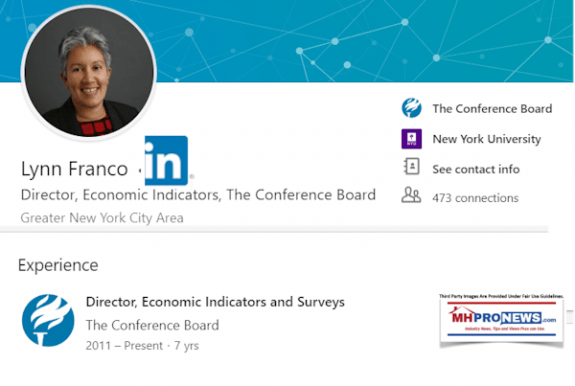Open The Conference Board company link
Screen dimensions: 575x386
[492, 109]
